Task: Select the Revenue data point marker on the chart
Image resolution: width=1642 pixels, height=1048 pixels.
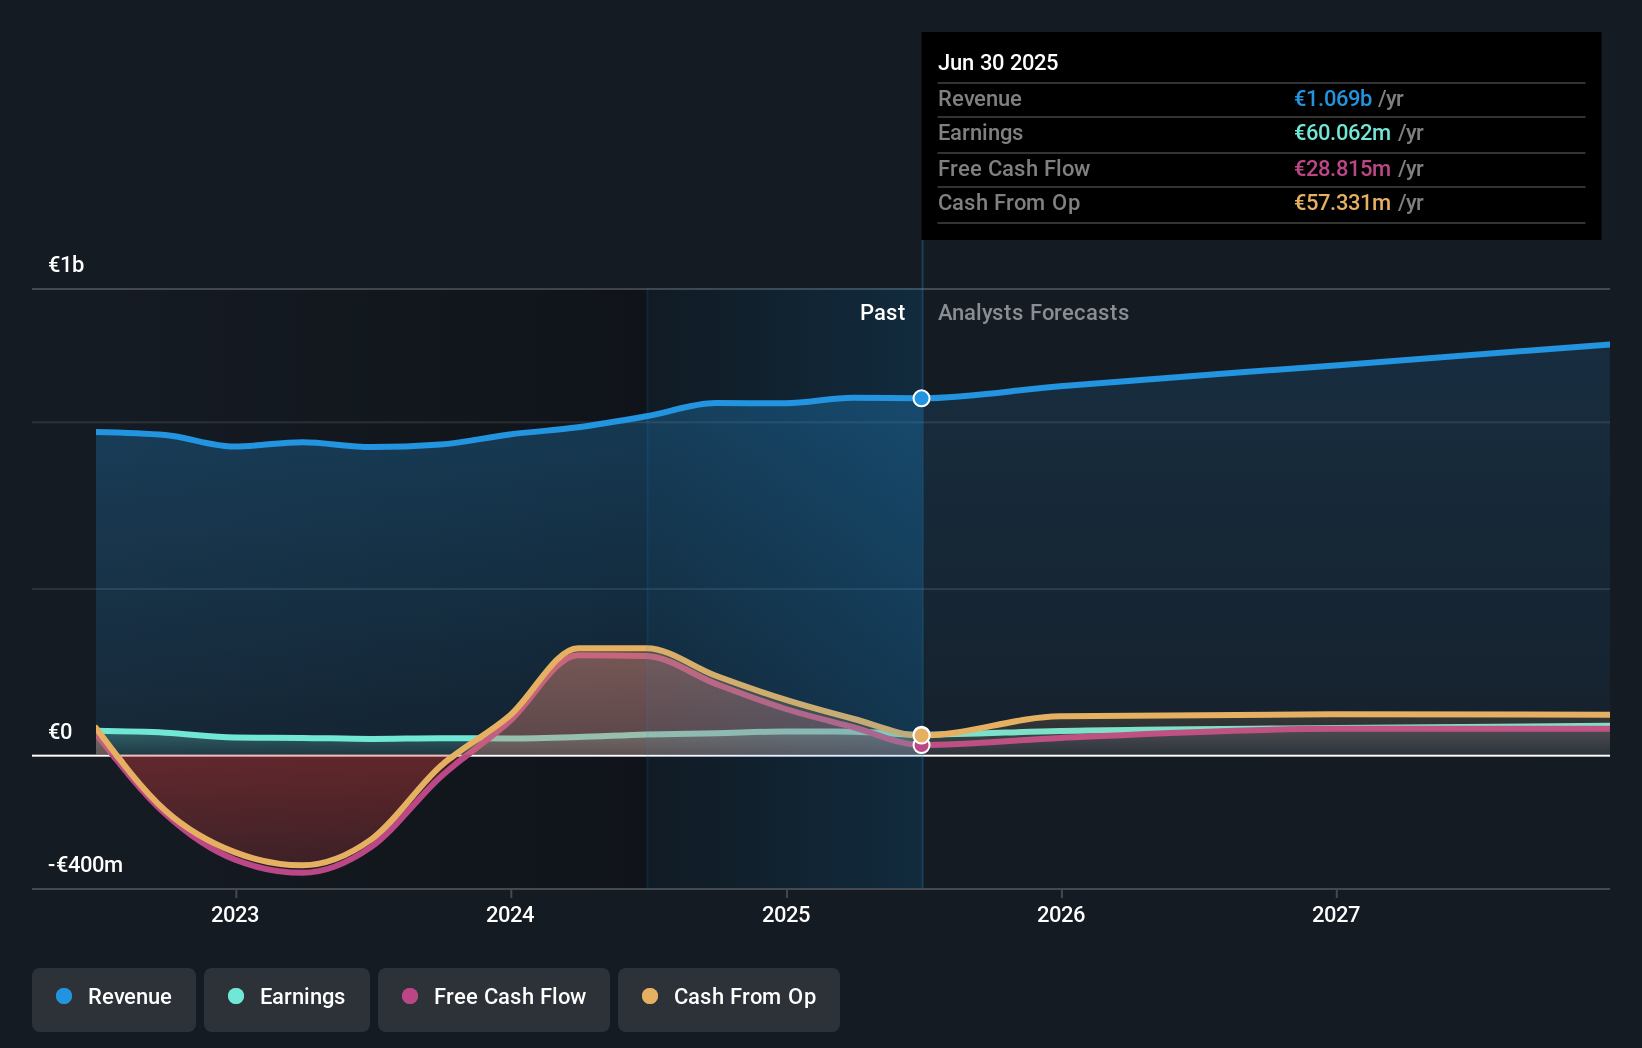Action: (920, 397)
